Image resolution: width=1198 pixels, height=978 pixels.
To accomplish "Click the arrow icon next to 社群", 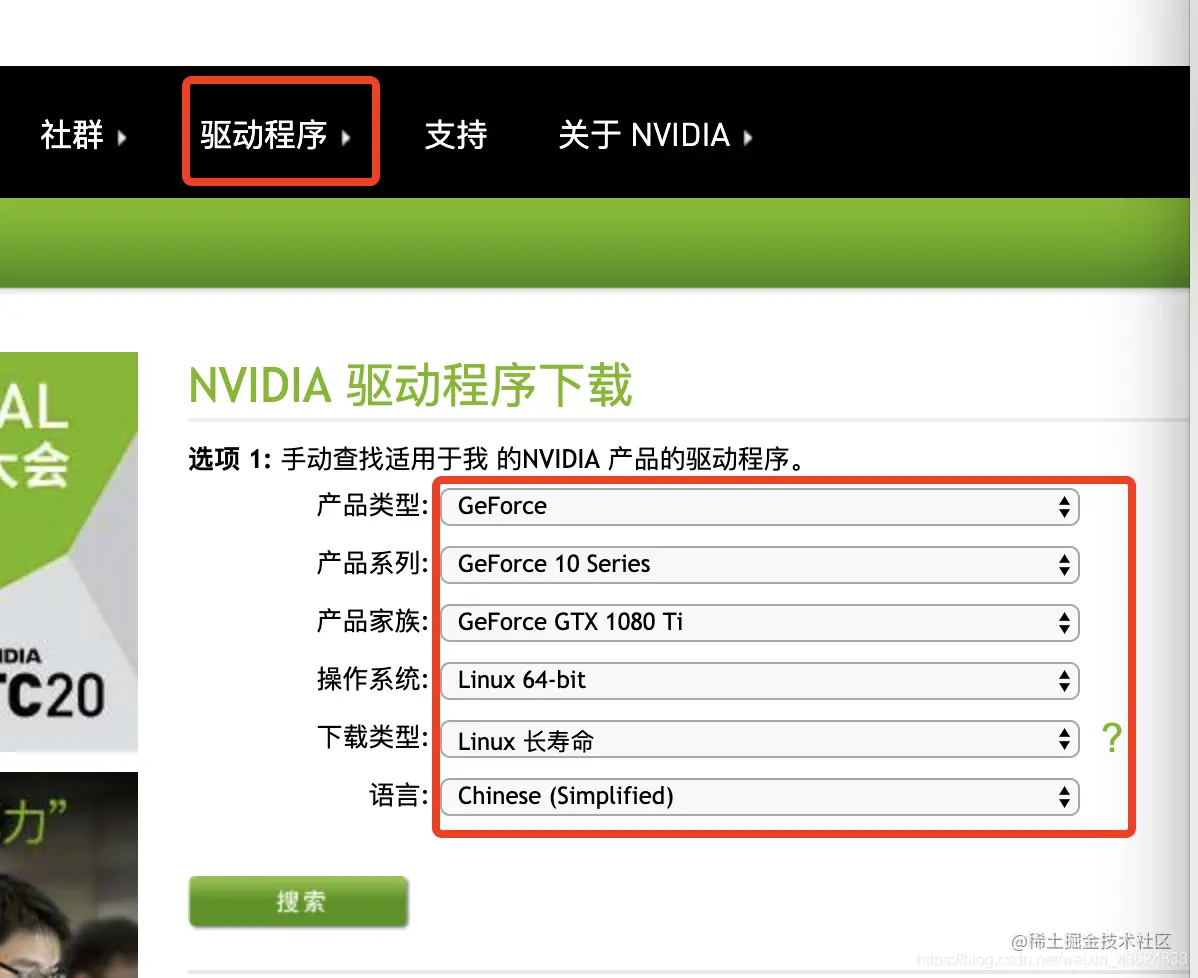I will 121,138.
